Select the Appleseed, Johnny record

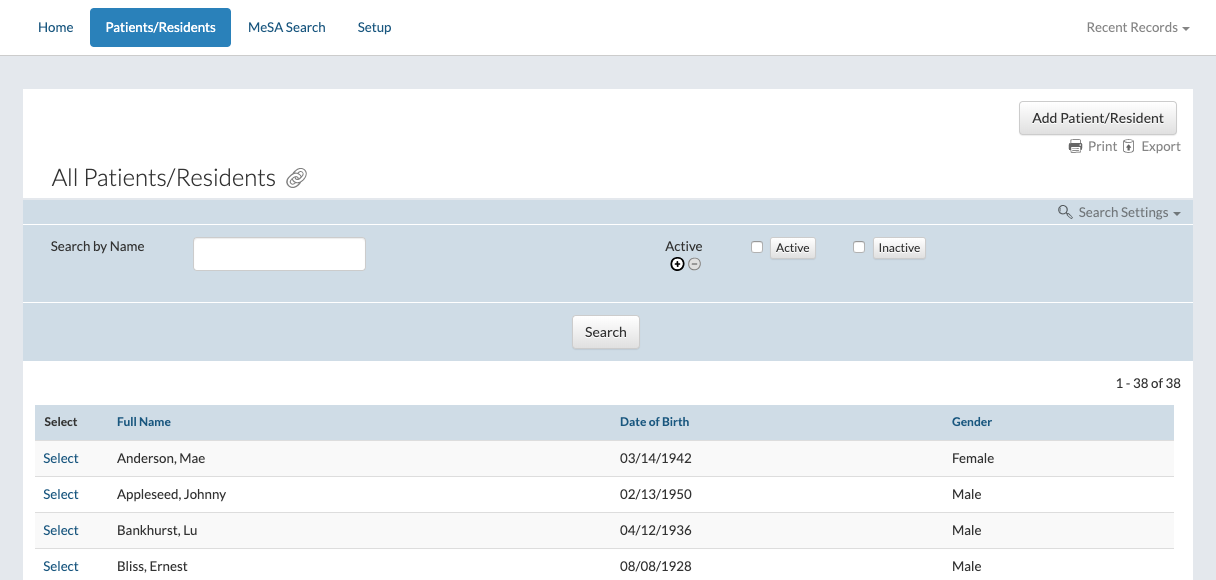click(61, 494)
